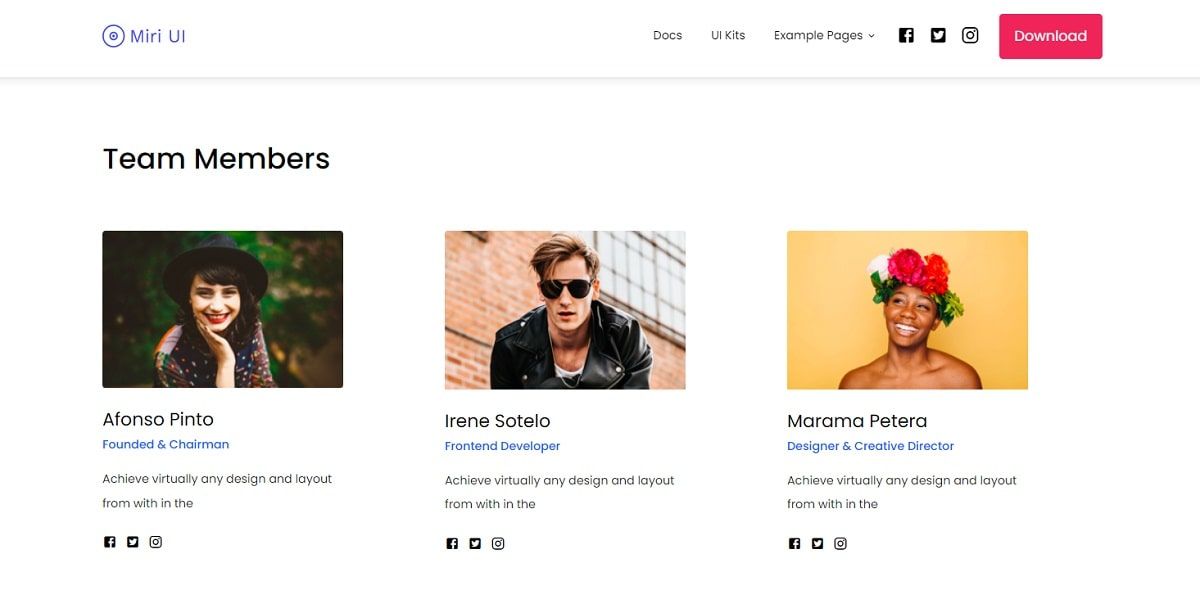Image resolution: width=1200 pixels, height=608 pixels.
Task: Click Marama Petera's Facebook icon
Action: (x=794, y=543)
